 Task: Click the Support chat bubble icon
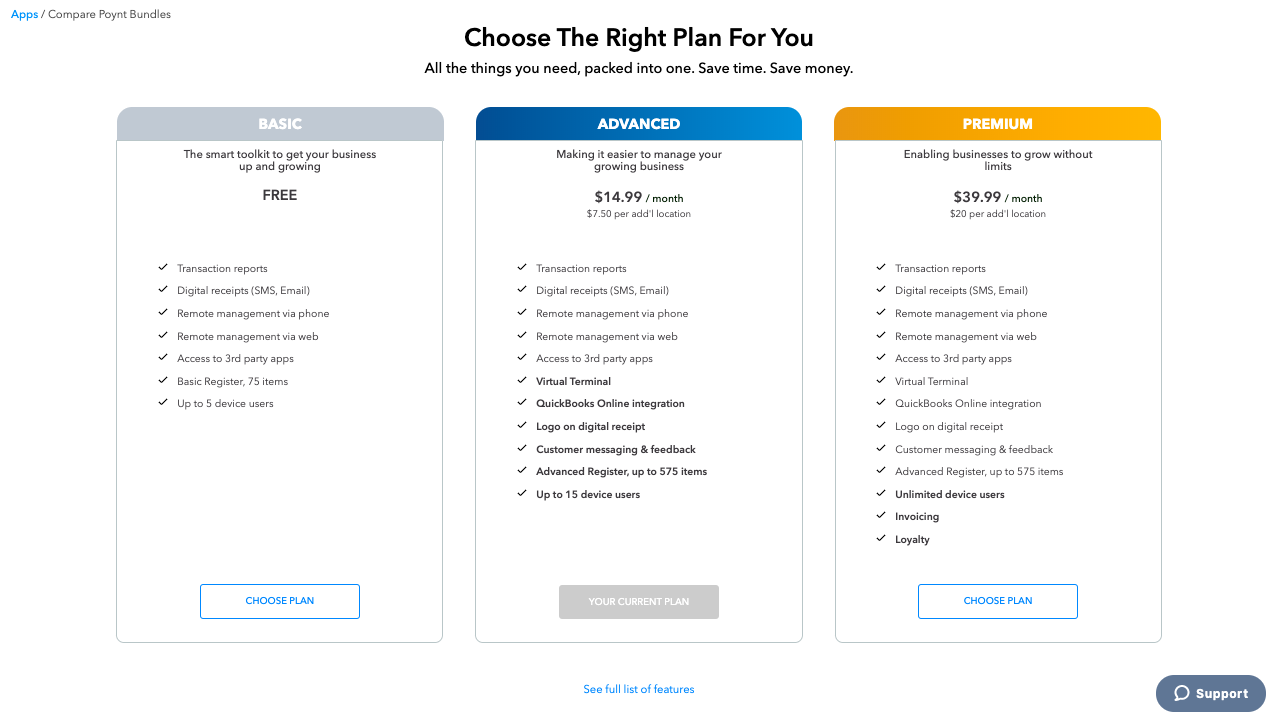pos(1182,693)
